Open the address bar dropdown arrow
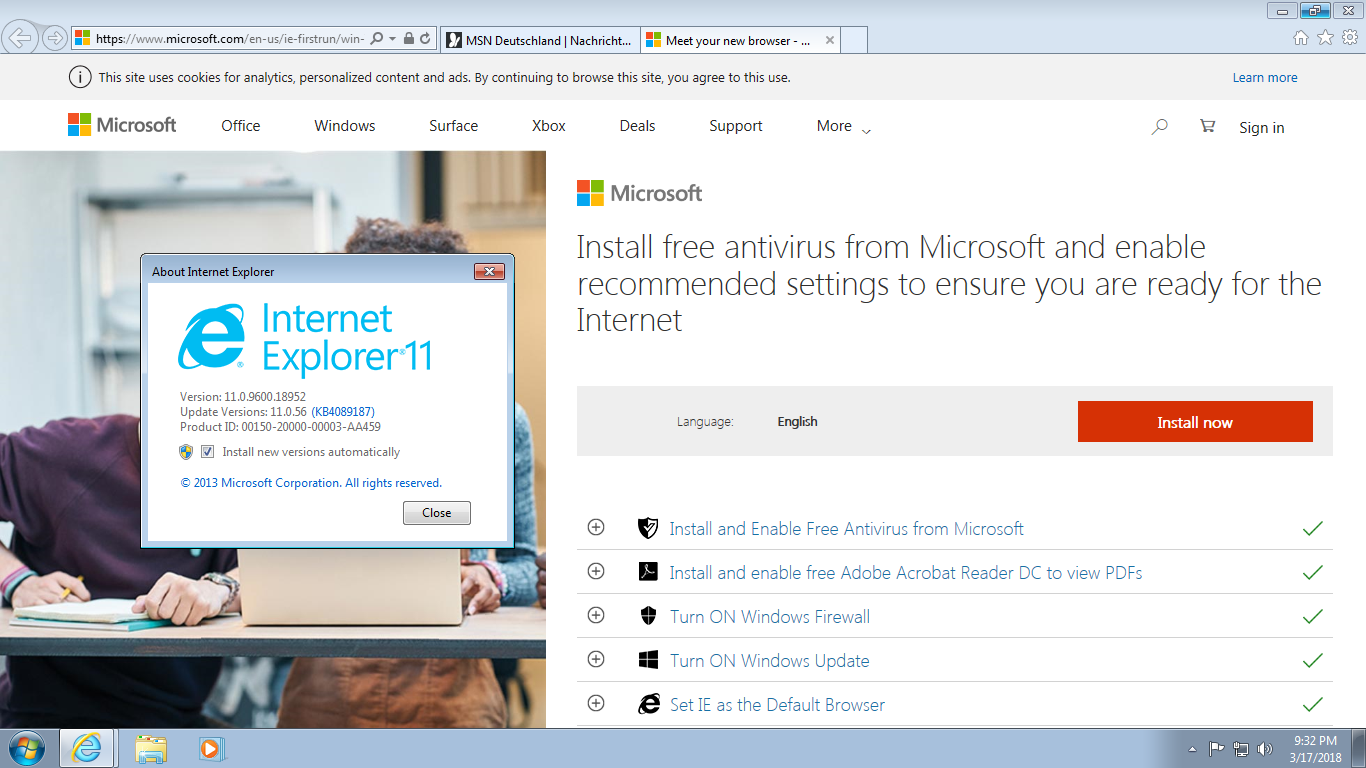This screenshot has height=768, width=1366. (393, 39)
